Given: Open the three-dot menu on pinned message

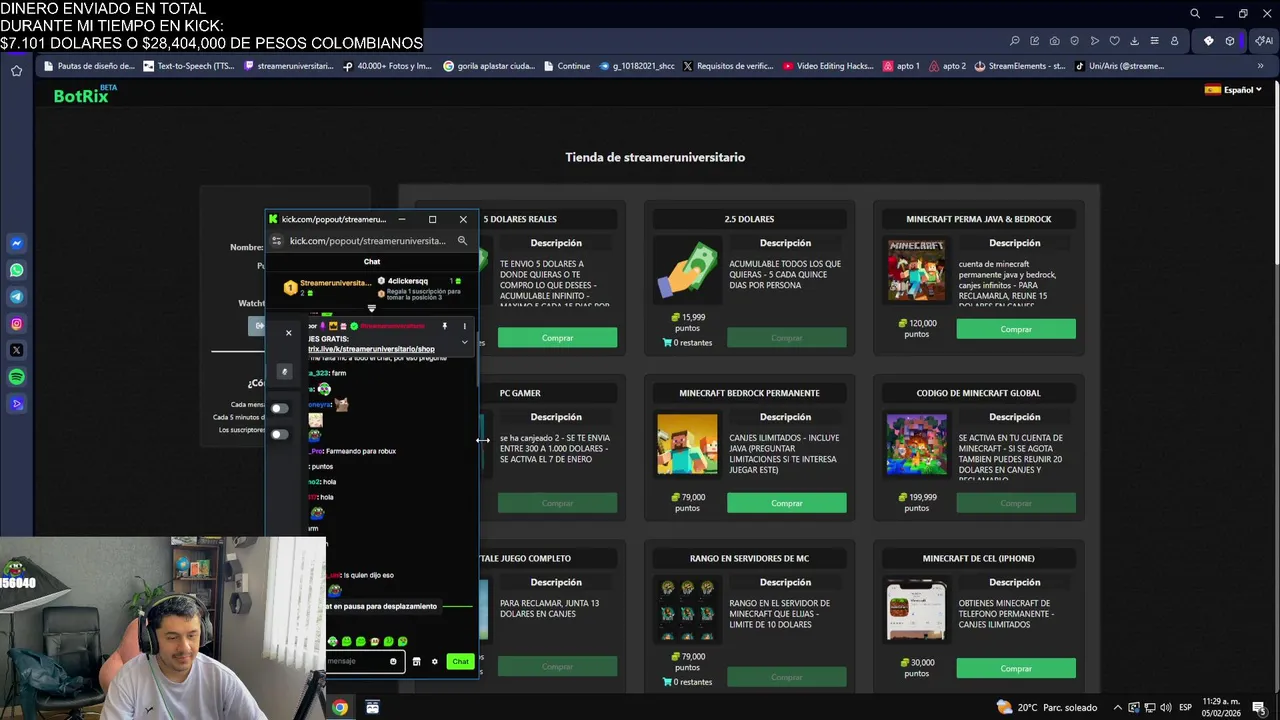Looking at the screenshot, I should tap(464, 326).
